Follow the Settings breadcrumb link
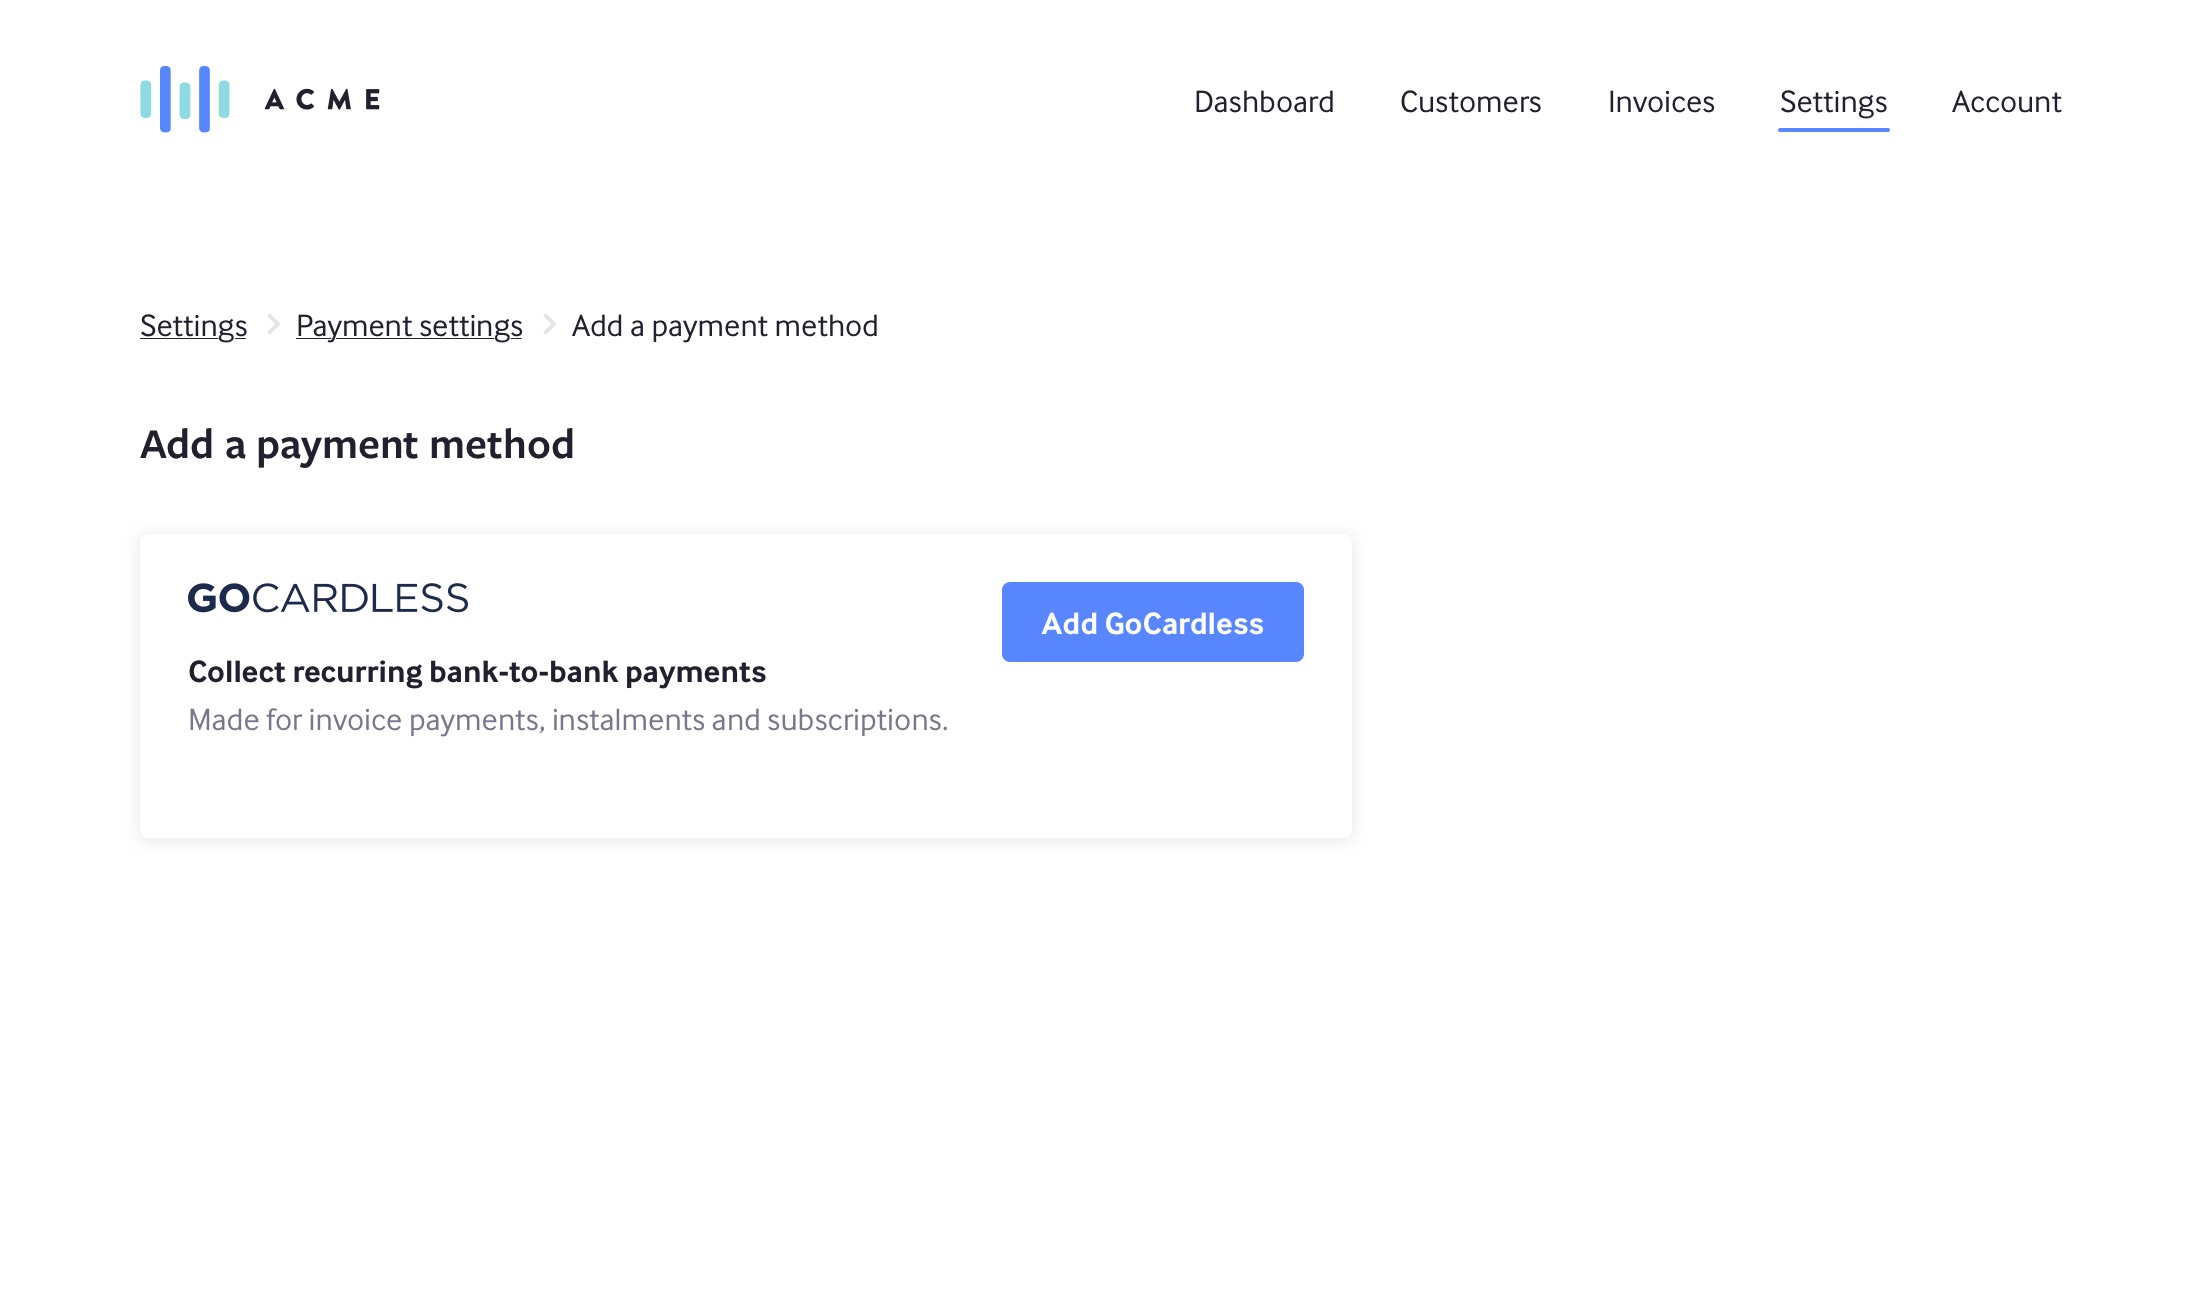The width and height of the screenshot is (2200, 1304). [x=193, y=326]
